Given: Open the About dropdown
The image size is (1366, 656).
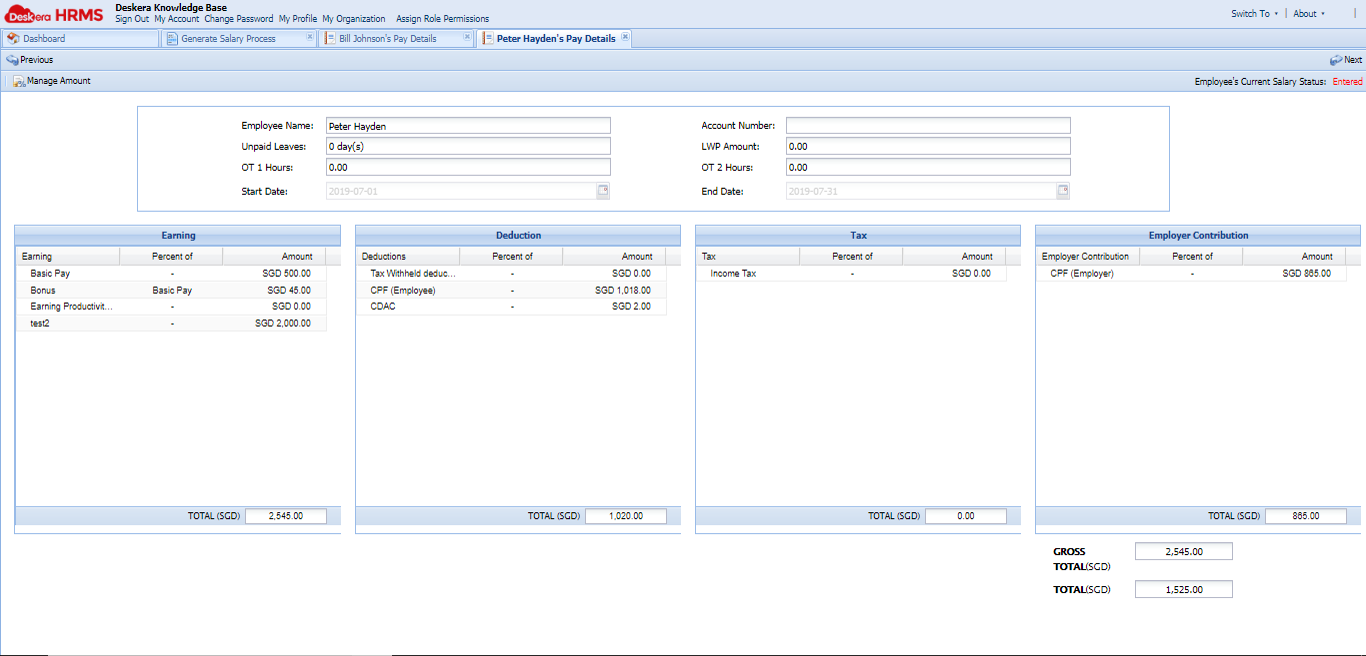Looking at the screenshot, I should tap(1308, 13).
